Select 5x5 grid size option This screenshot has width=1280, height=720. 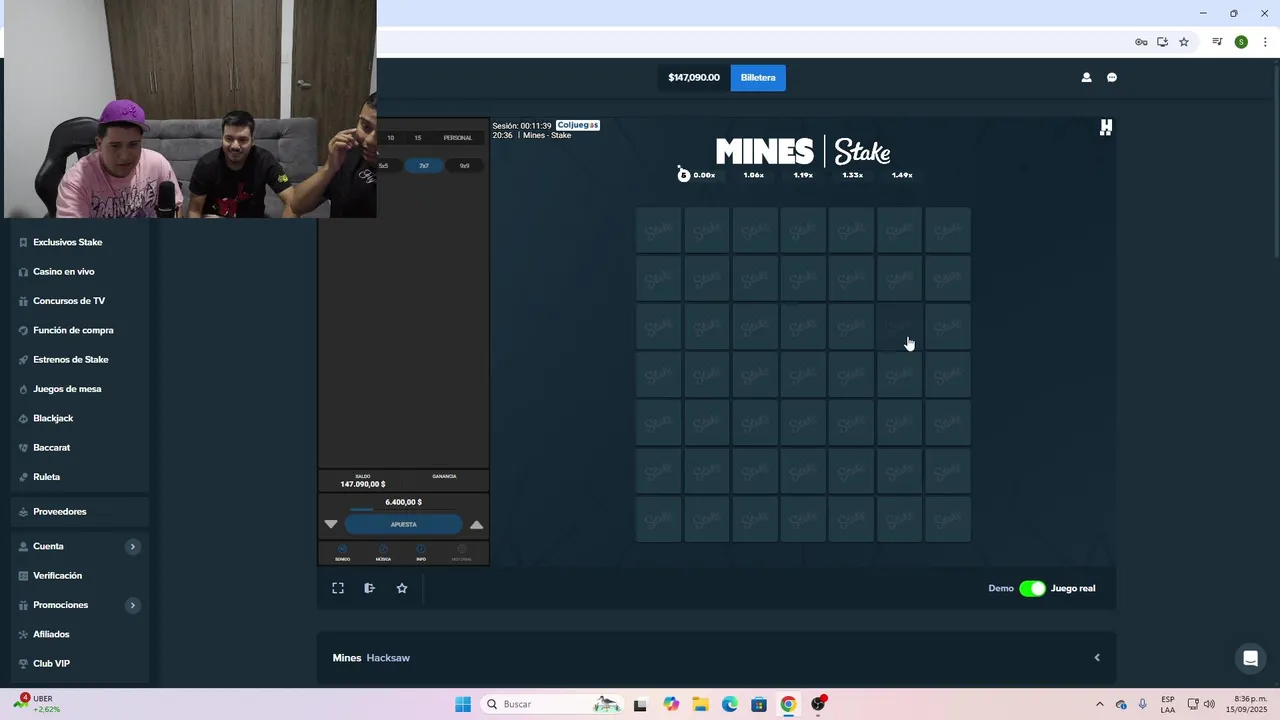tap(384, 166)
